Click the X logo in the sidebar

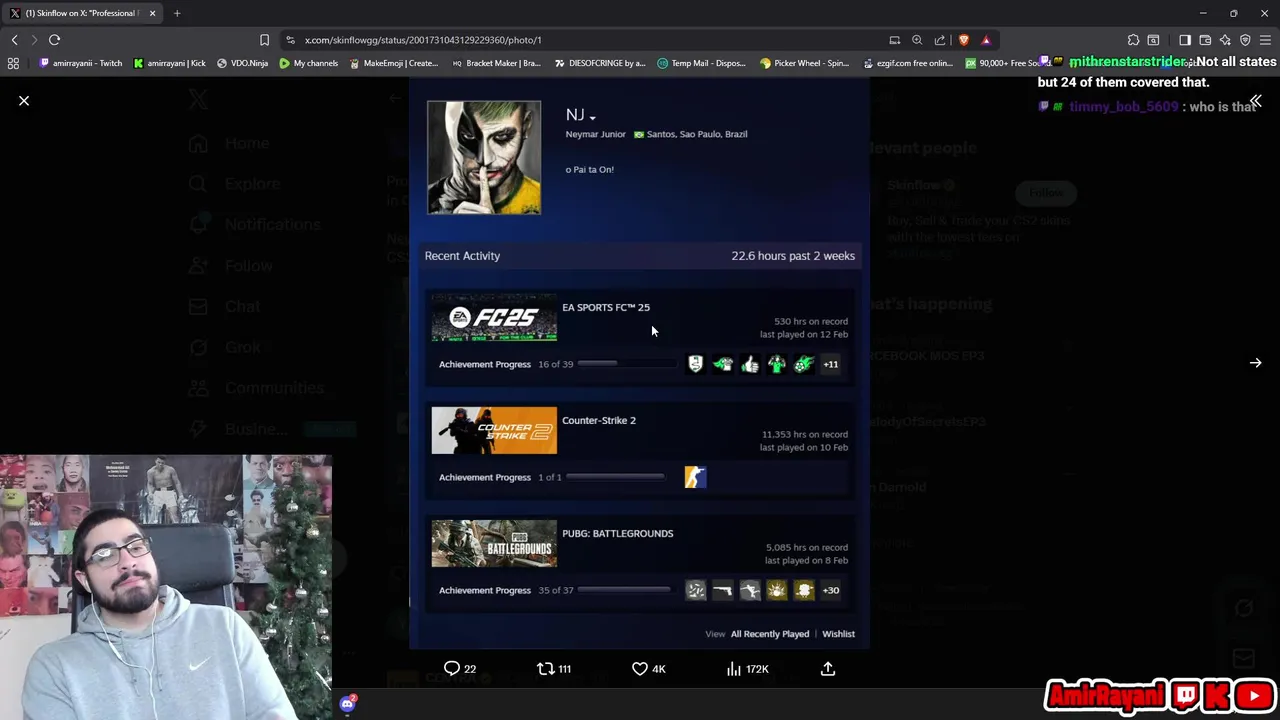pyautogui.click(x=198, y=99)
